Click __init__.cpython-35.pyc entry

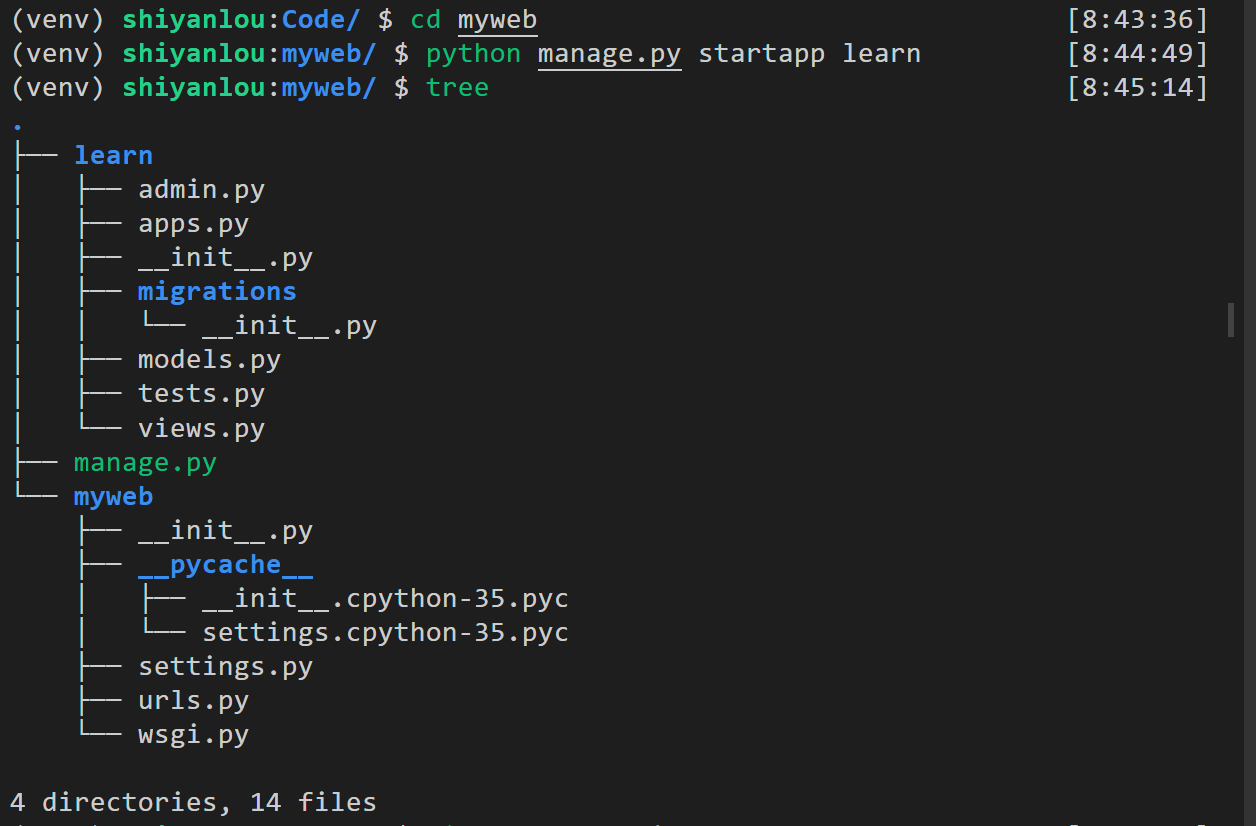385,599
